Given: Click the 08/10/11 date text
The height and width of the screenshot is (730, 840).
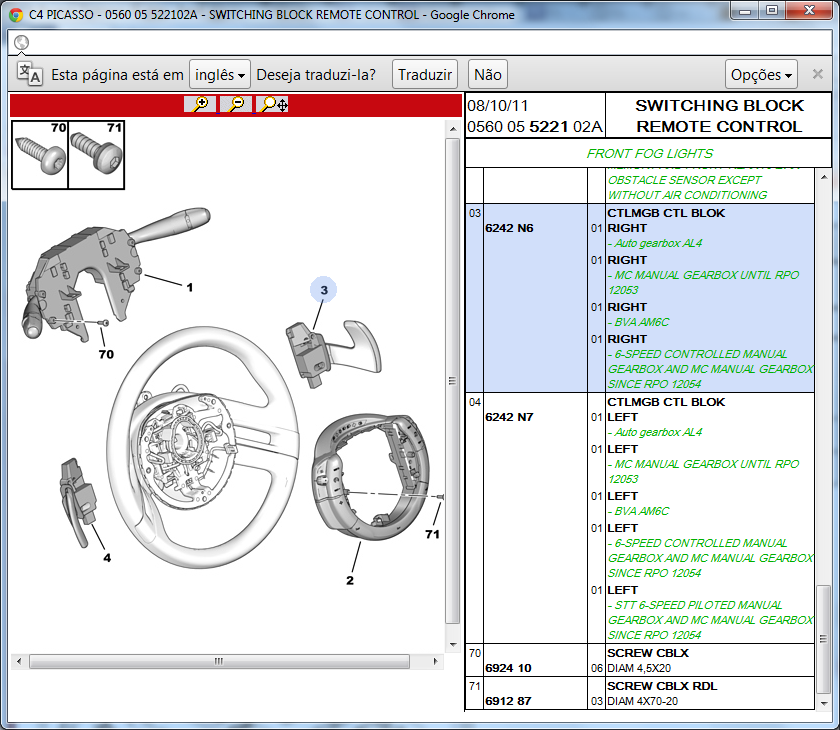Looking at the screenshot, I should pyautogui.click(x=498, y=106).
